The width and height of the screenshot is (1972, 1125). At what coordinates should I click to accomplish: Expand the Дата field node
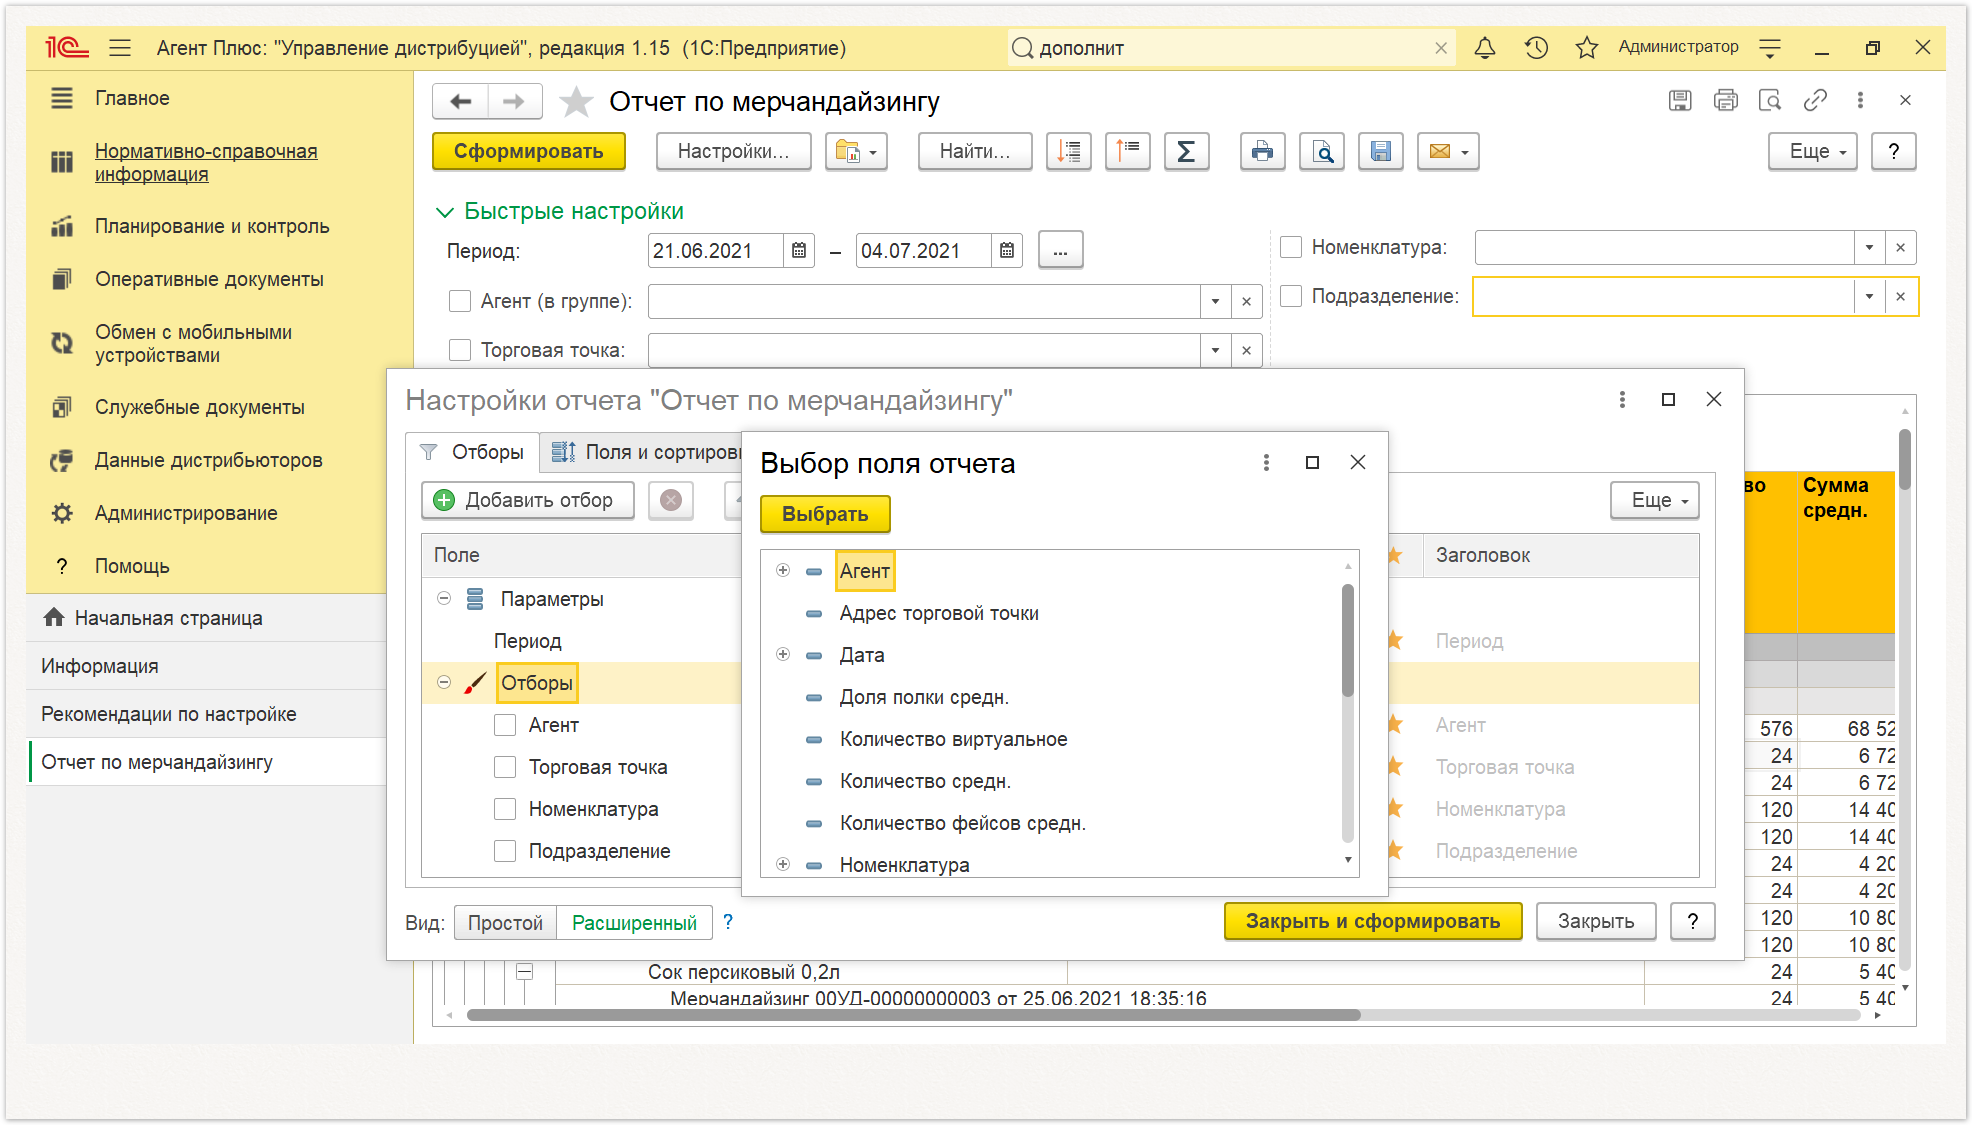[783, 654]
